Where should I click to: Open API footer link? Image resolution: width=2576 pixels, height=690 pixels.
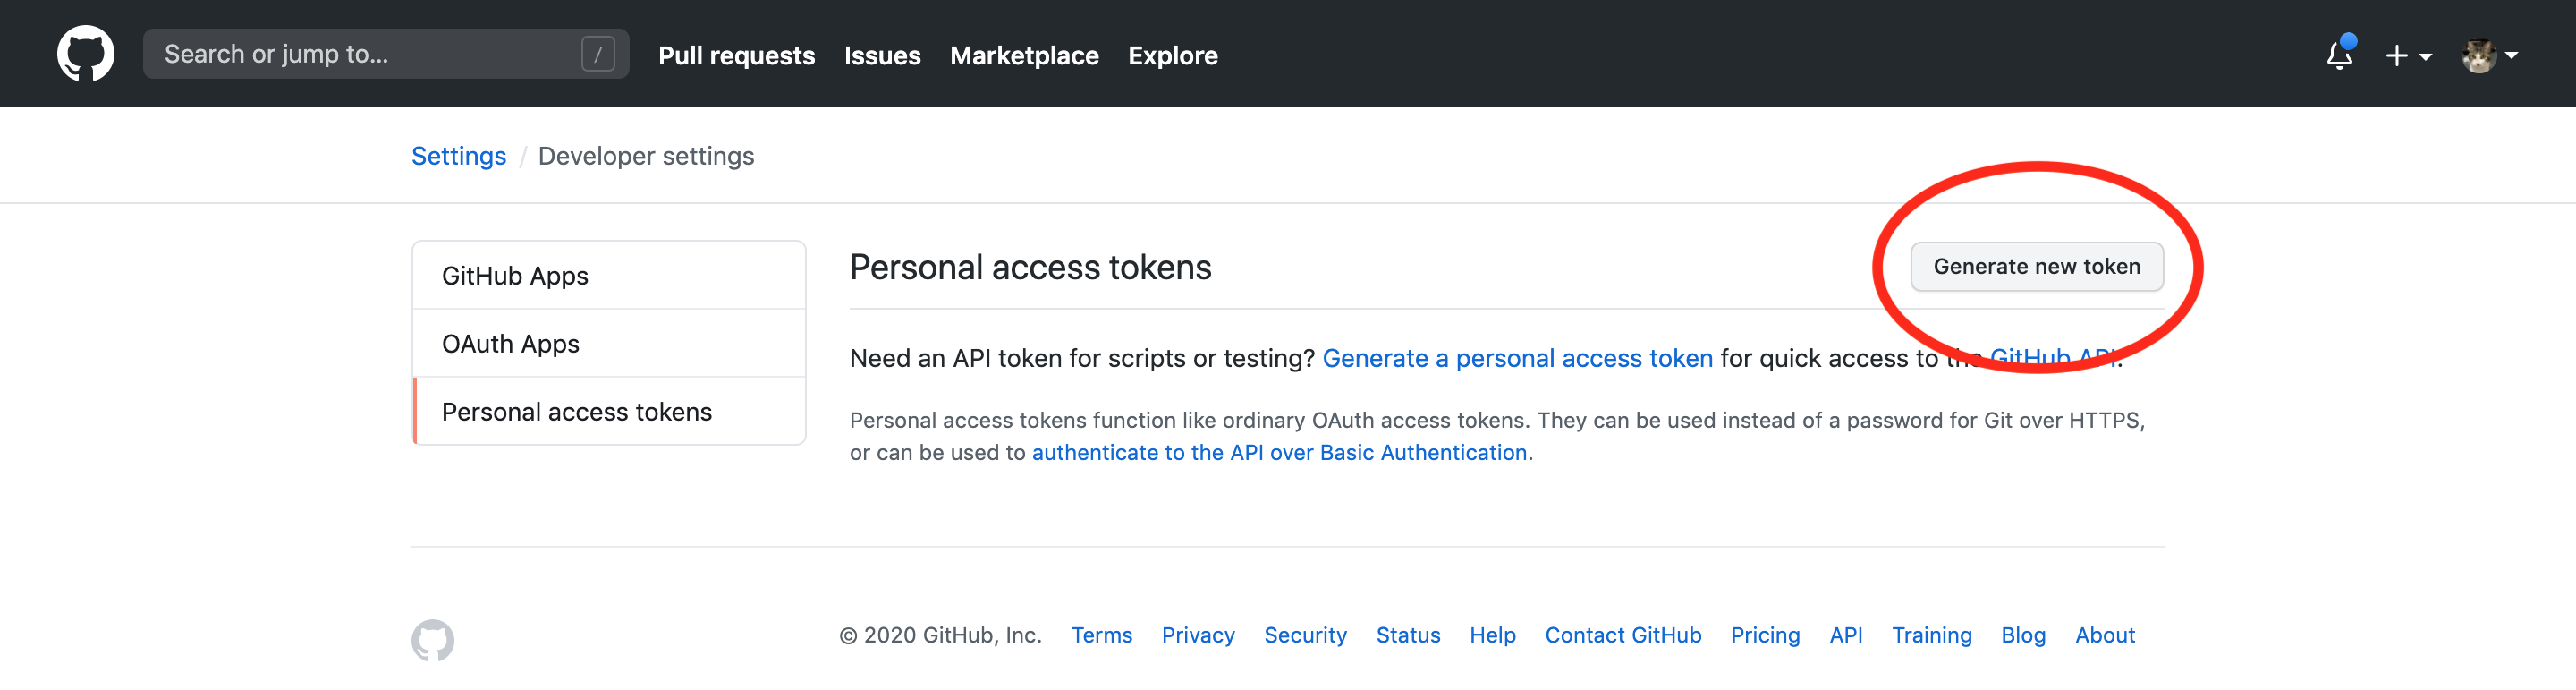pos(1846,635)
